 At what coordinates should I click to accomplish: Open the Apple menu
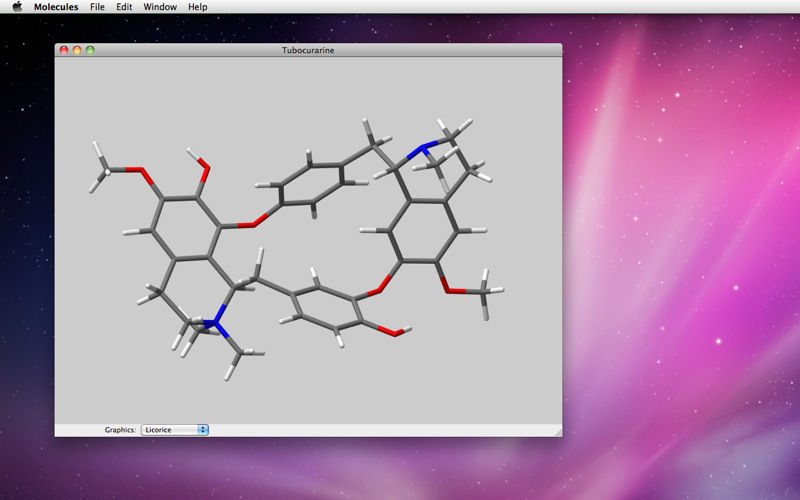(17, 7)
